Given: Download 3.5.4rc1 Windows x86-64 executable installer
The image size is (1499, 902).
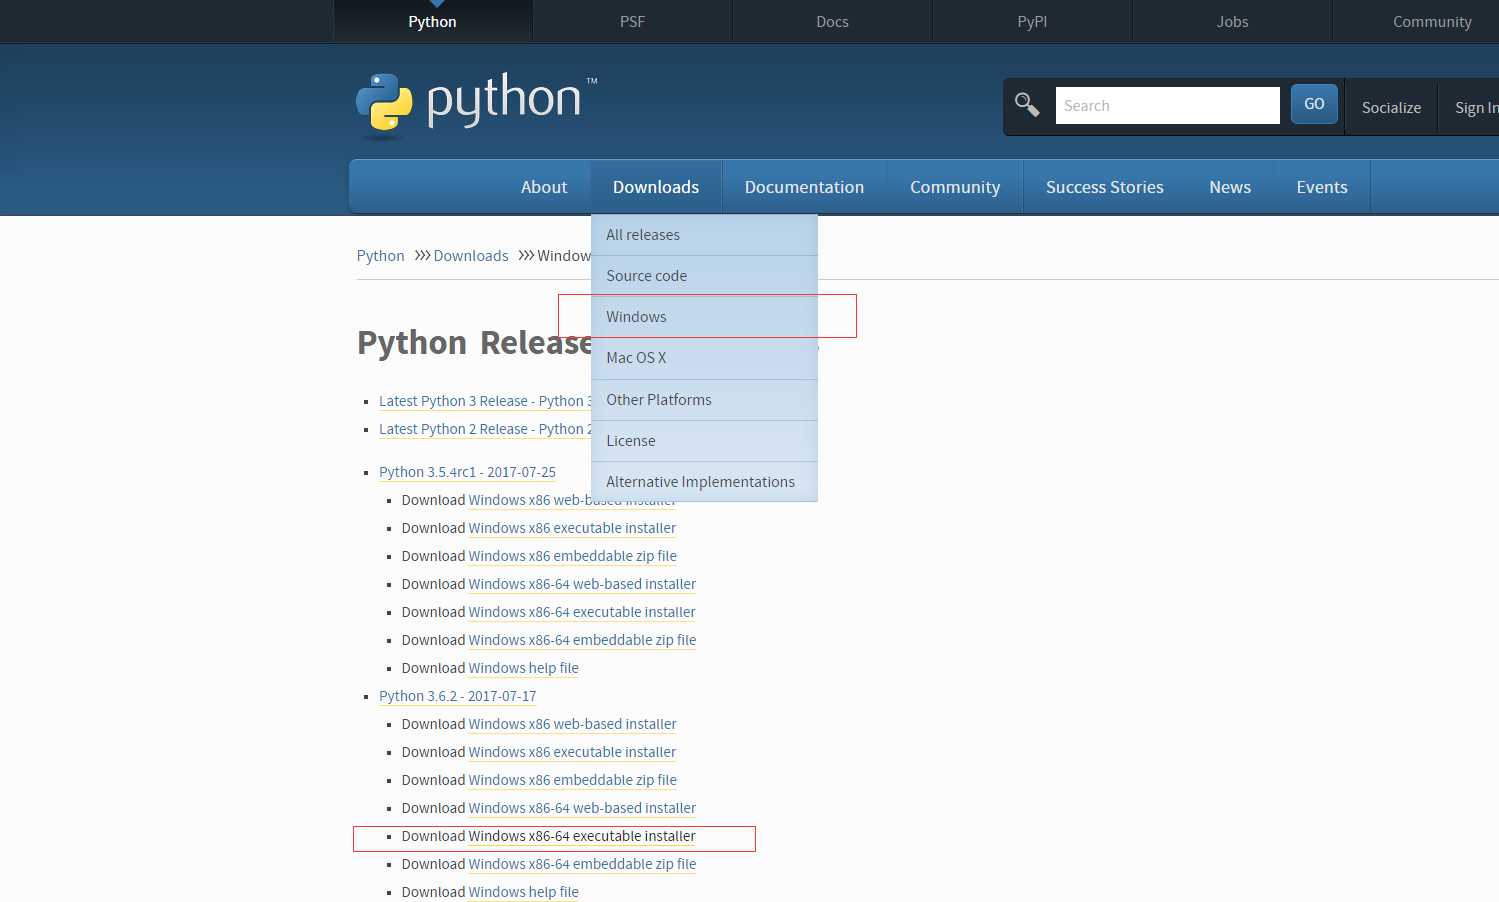Looking at the screenshot, I should (x=582, y=612).
